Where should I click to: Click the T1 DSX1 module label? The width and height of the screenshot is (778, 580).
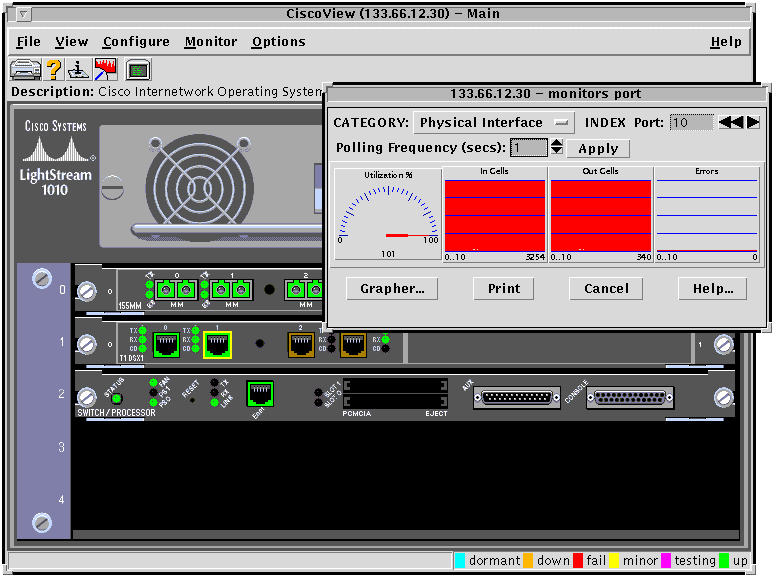[x=131, y=358]
